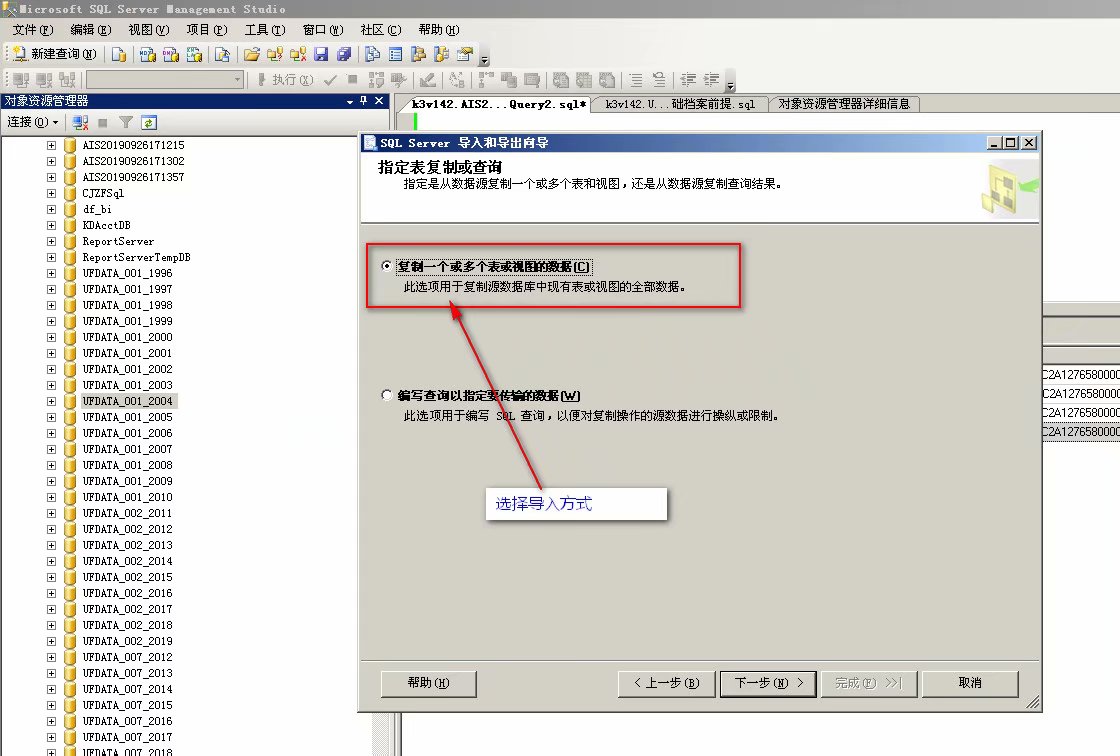The width and height of the screenshot is (1120, 756).
Task: Switch to 对象资源管理器详细信息 tab
Action: pos(843,104)
